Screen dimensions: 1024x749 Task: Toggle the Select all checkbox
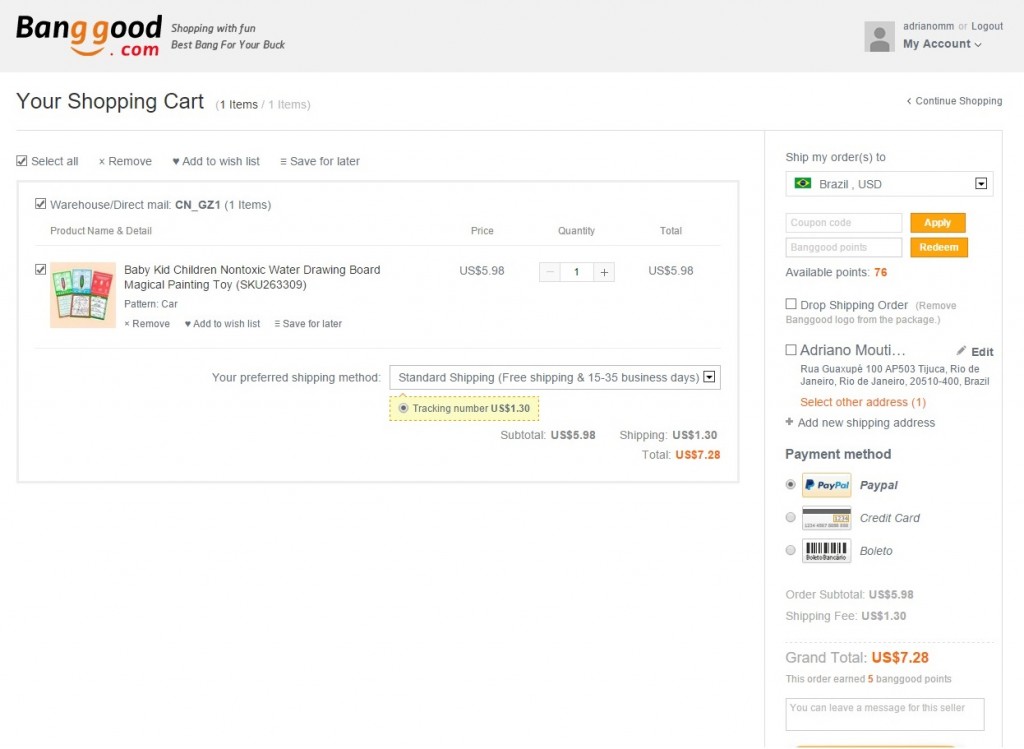[22, 161]
